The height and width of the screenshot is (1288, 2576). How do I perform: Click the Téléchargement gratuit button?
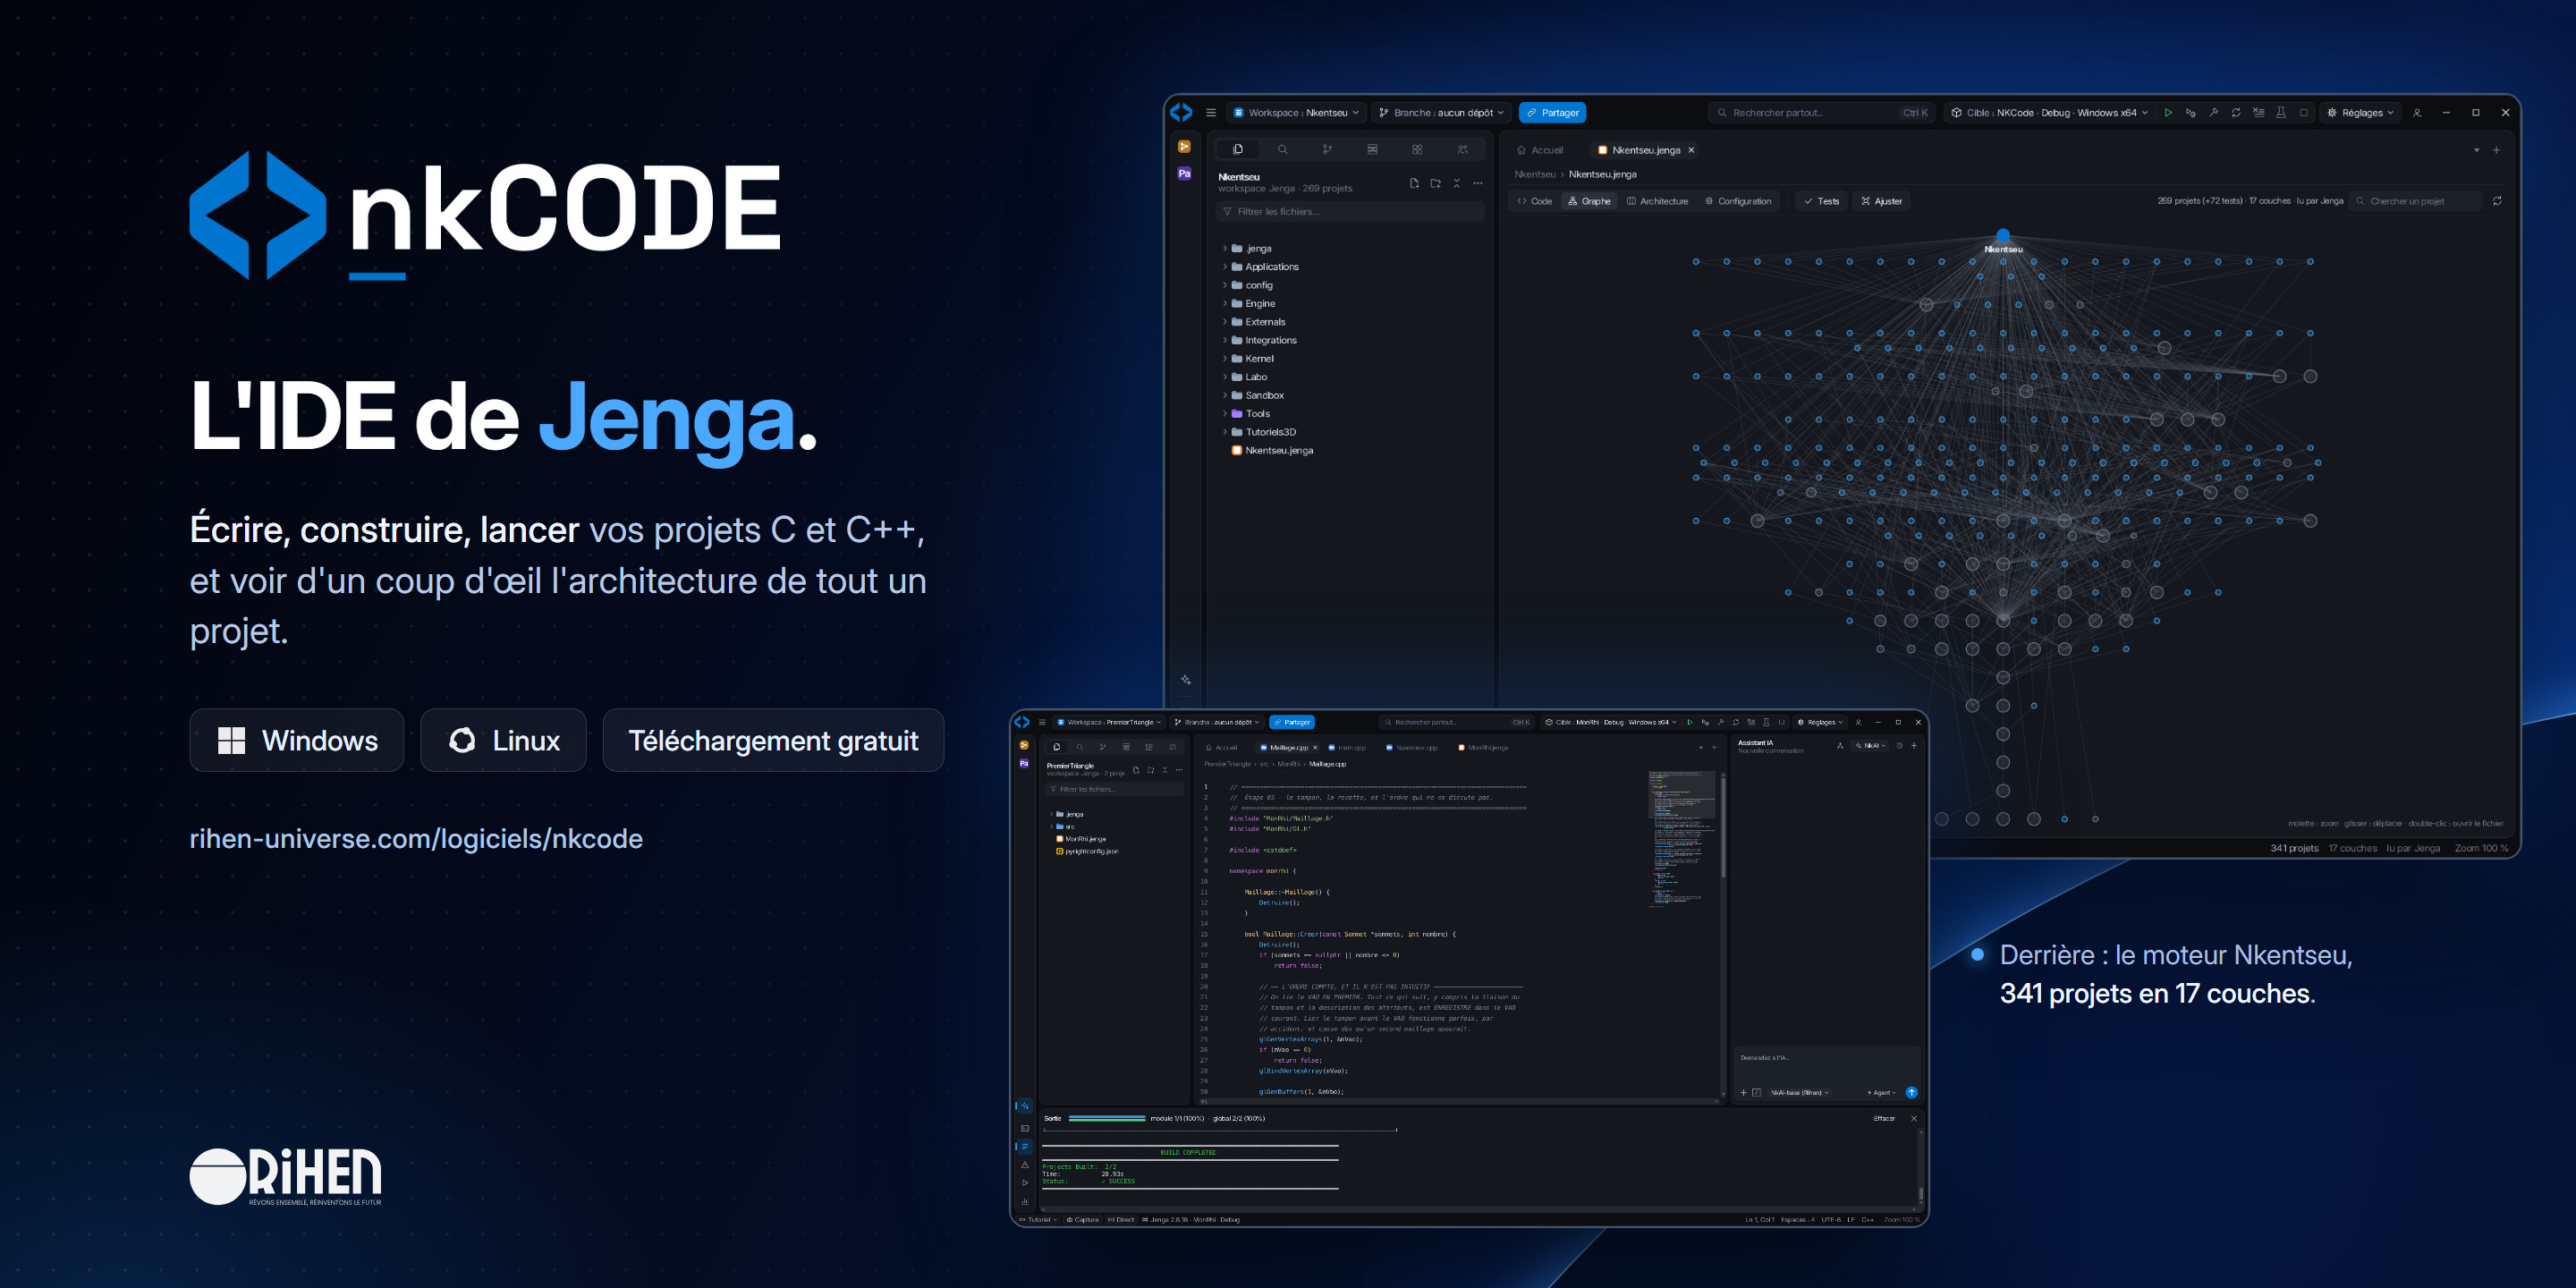coord(773,740)
